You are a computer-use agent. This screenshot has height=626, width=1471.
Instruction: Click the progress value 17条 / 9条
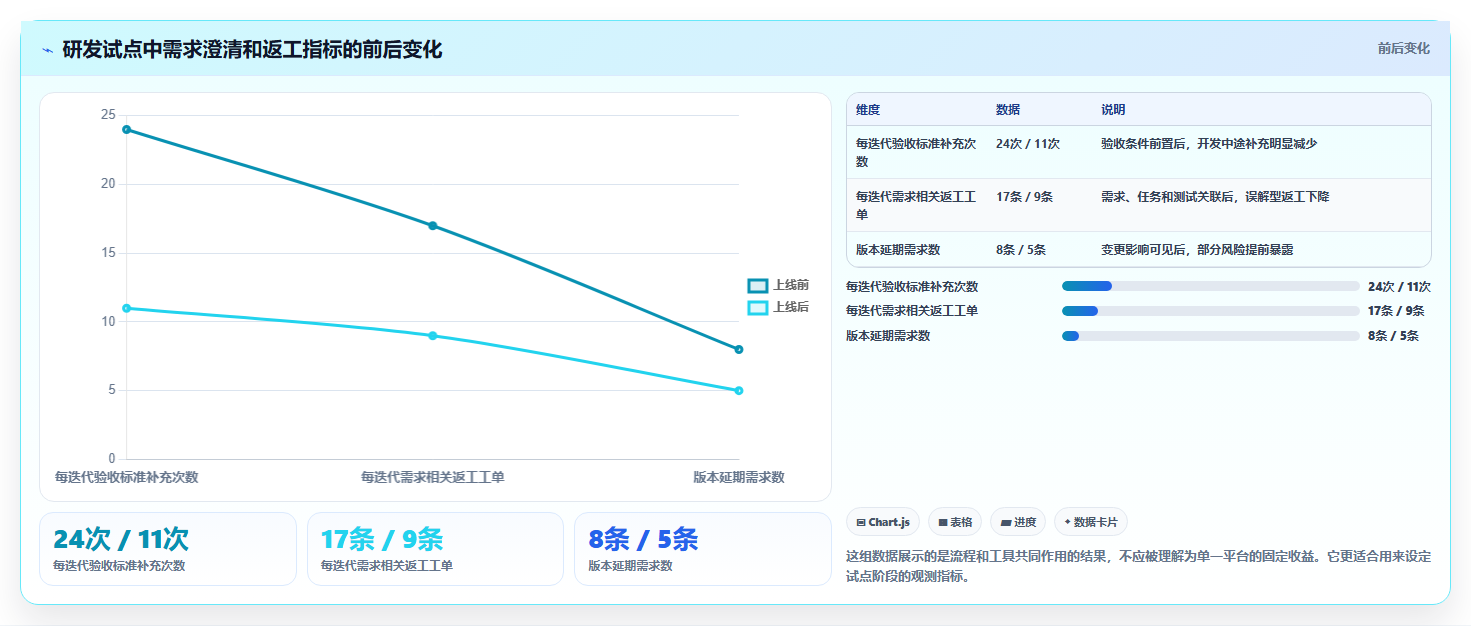click(x=1396, y=311)
